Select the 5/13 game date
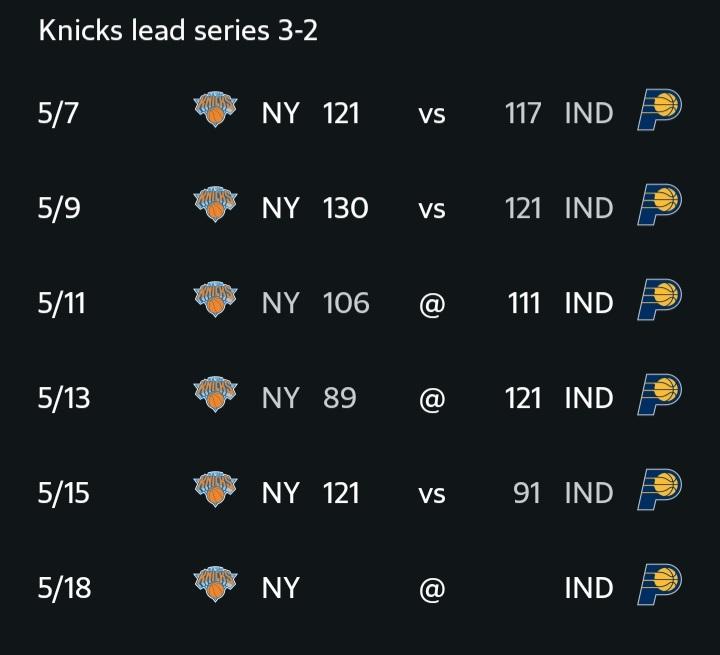Screen dimensions: 720x655 (64, 398)
